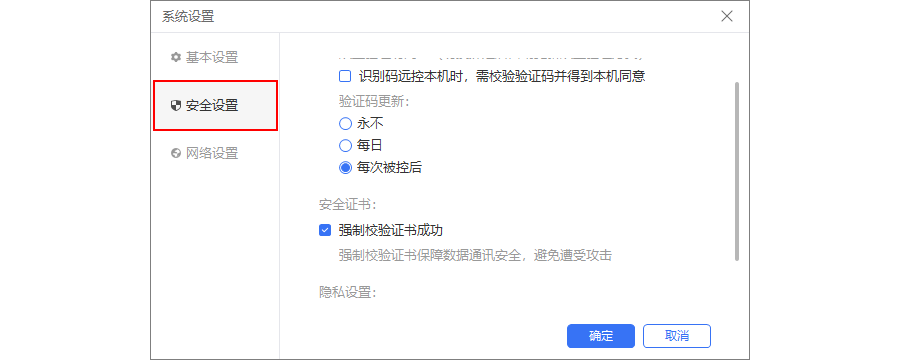This screenshot has width=900, height=360.
Task: Confirm settings with the 确定 button
Action: (601, 336)
